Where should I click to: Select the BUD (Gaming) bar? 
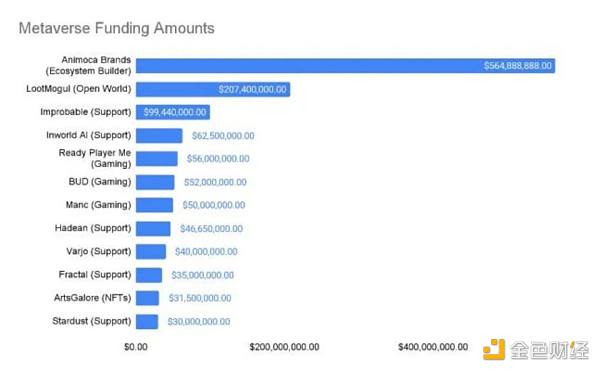(155, 182)
